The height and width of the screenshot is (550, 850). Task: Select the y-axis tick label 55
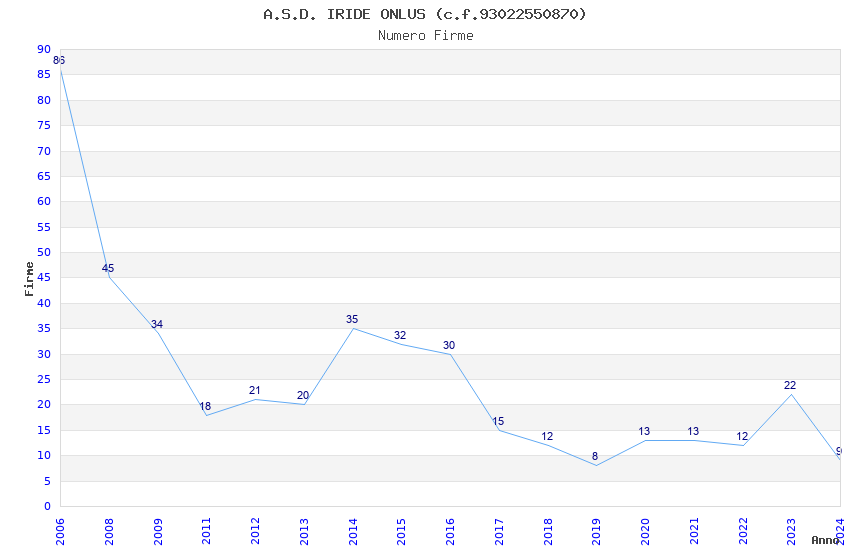click(x=44, y=227)
